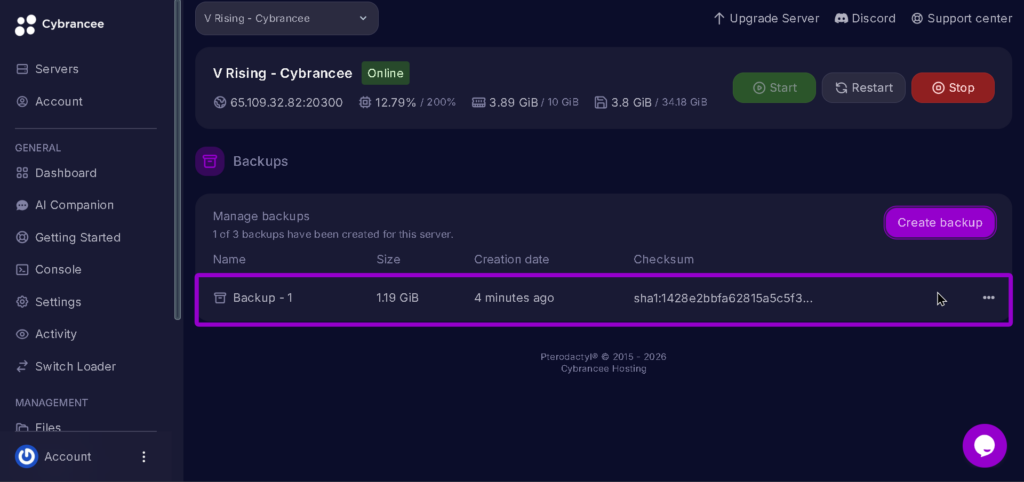Click the Checksum column header

pos(664,259)
